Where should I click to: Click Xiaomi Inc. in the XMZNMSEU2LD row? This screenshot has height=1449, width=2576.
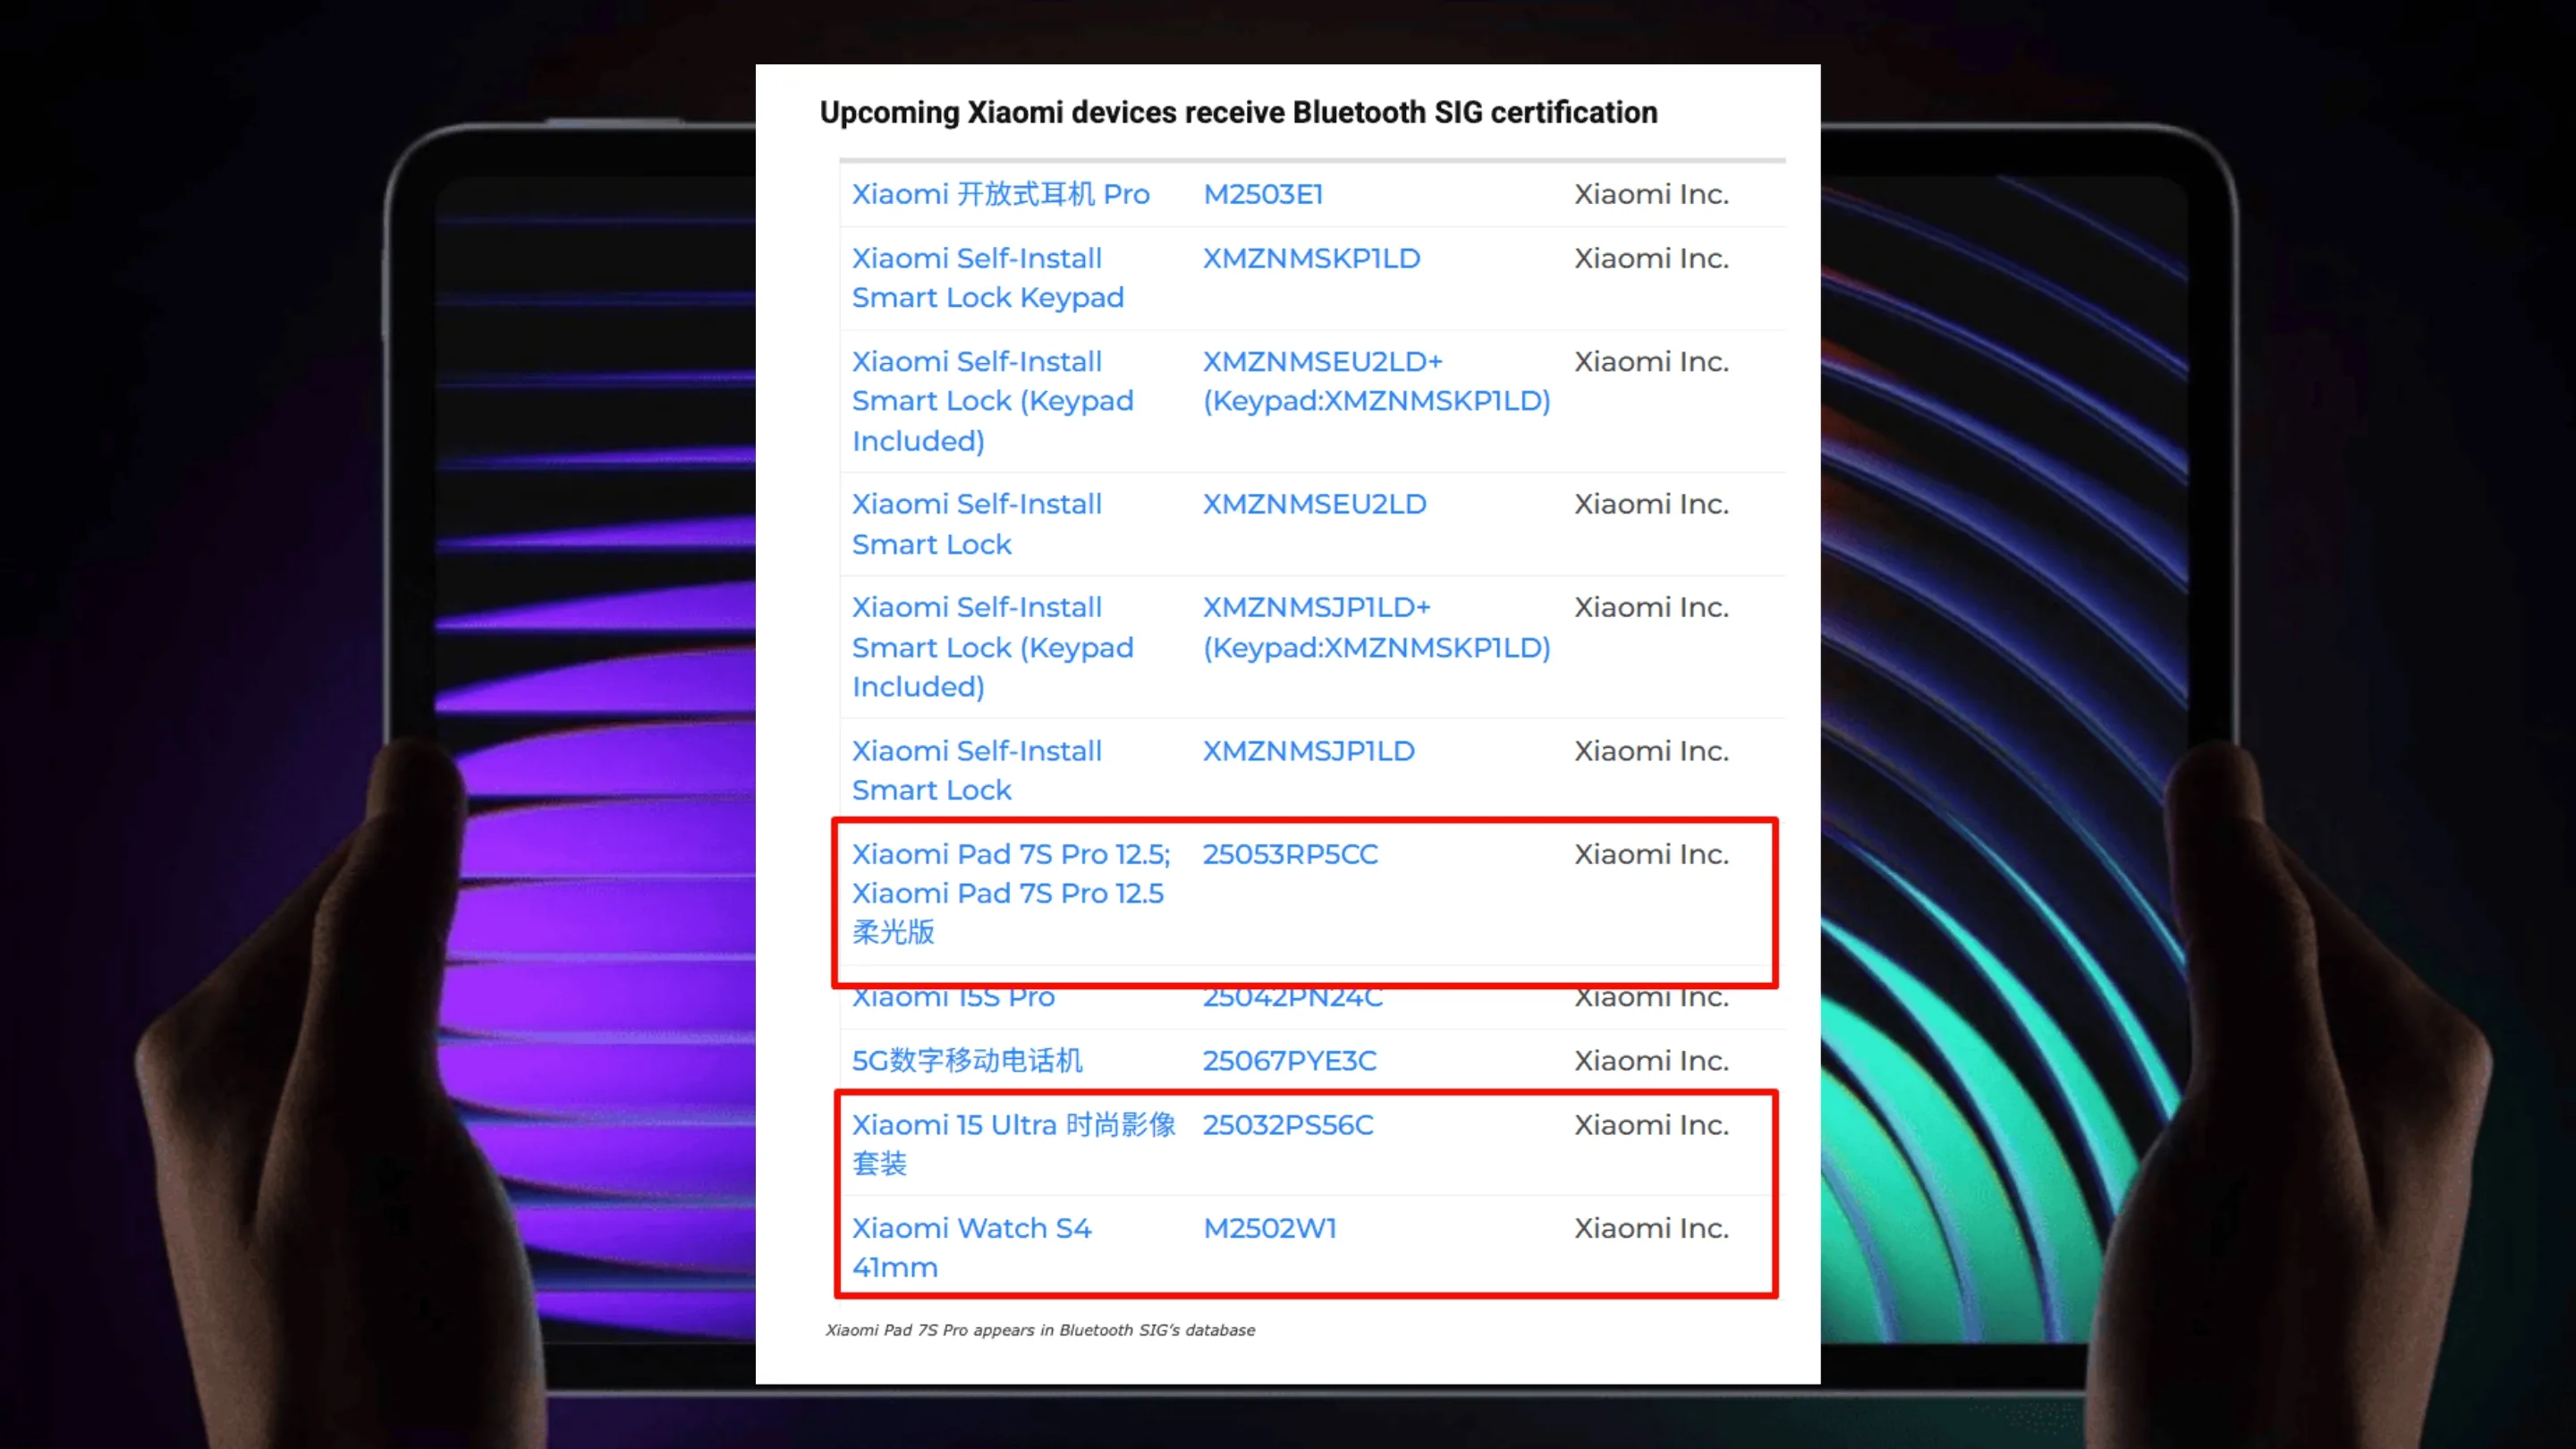tap(1651, 504)
